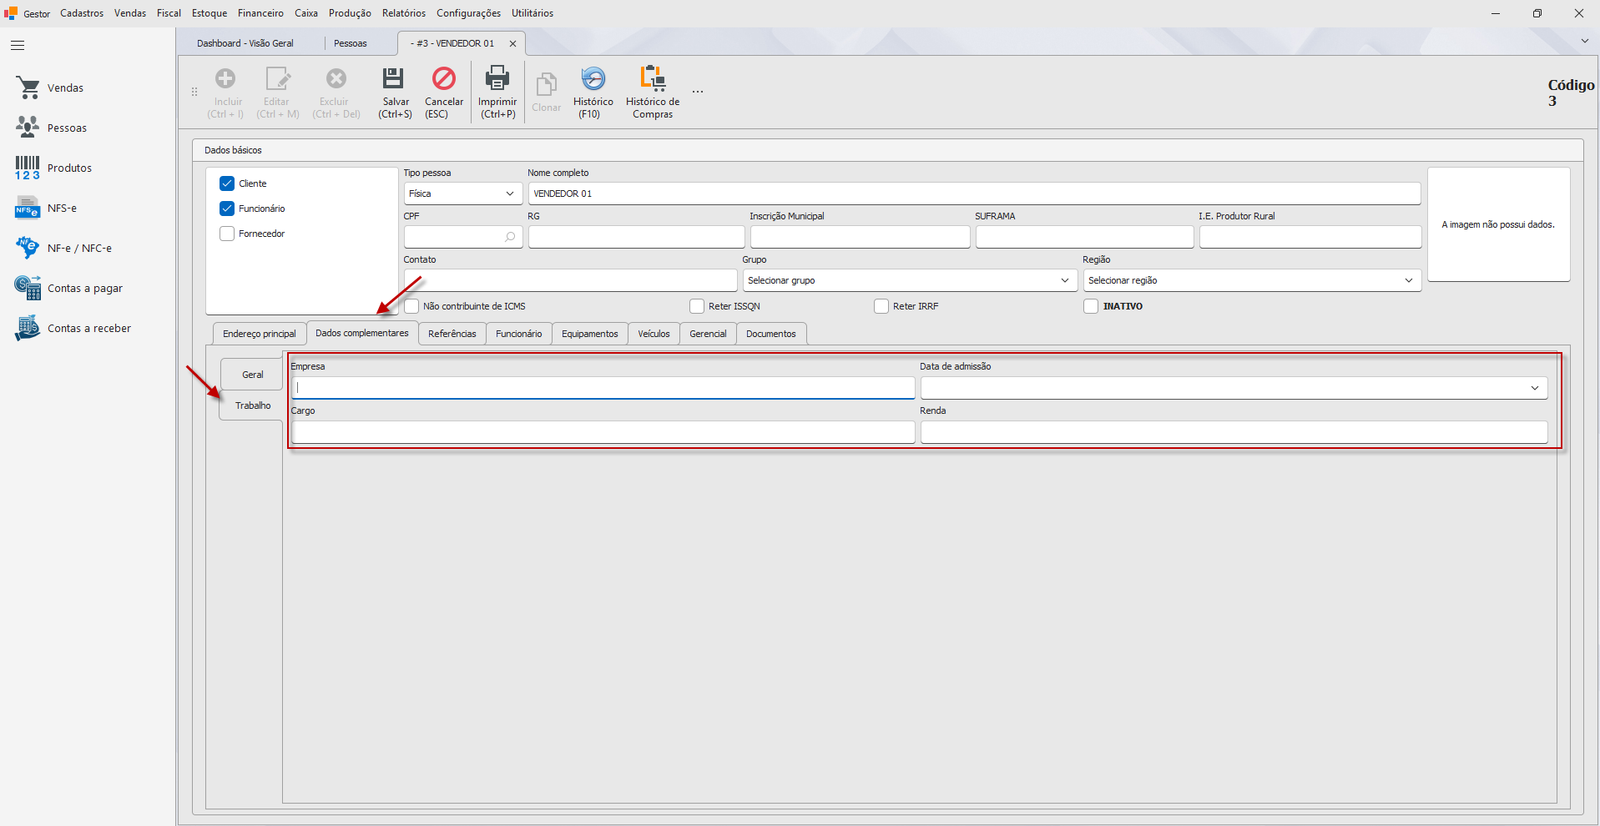Click the Imprimir printer icon
The image size is (1600, 826).
(497, 79)
